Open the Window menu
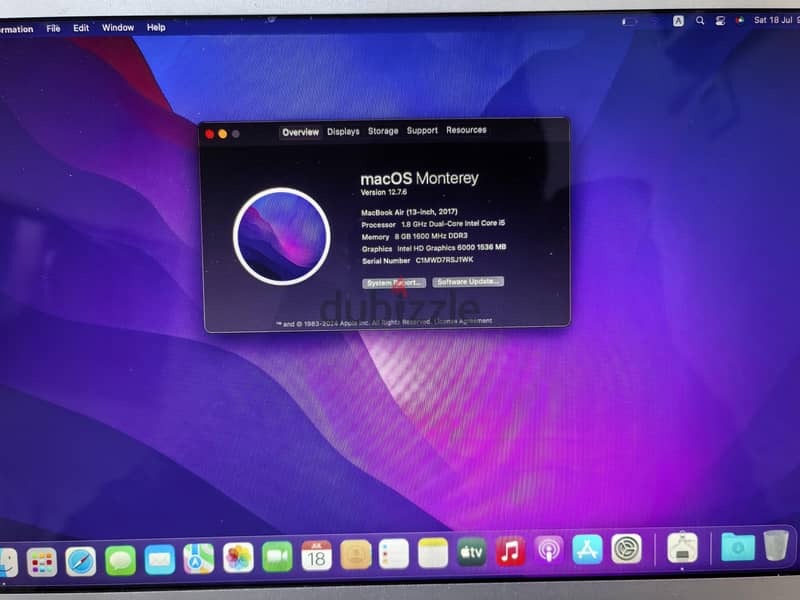Viewport: 800px width, 600px height. pyautogui.click(x=118, y=28)
